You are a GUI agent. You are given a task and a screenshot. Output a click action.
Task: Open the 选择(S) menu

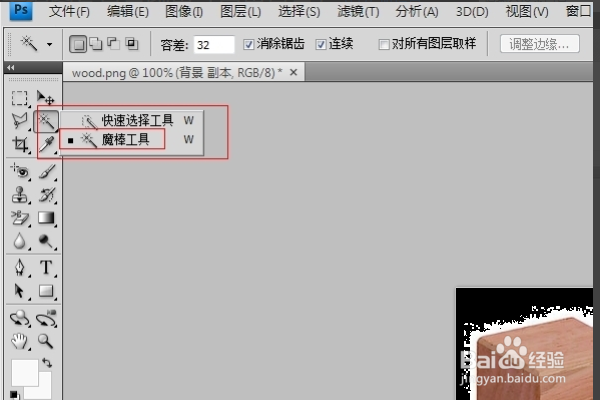(x=299, y=12)
